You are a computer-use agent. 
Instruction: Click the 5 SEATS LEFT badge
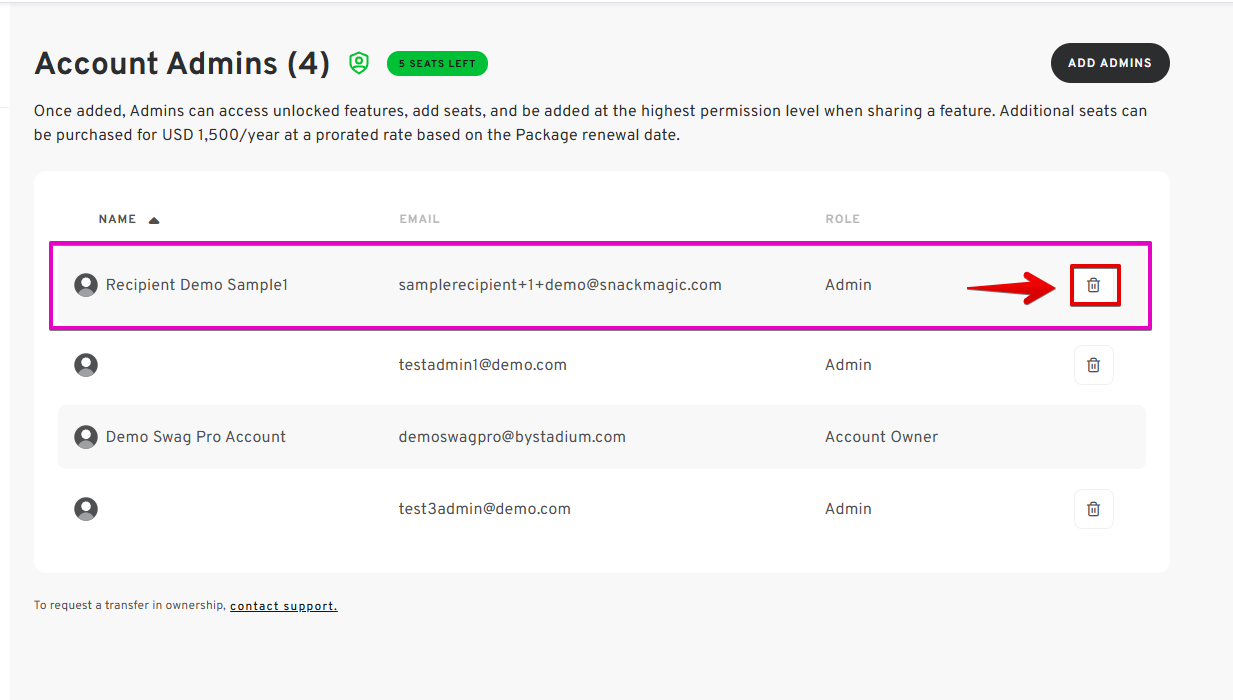point(438,64)
